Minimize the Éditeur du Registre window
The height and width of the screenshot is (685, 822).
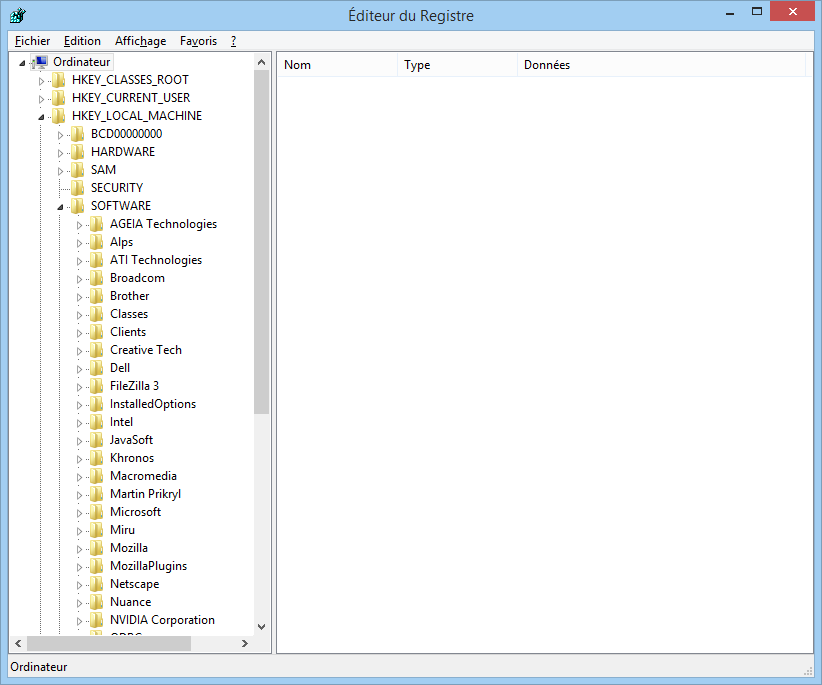729,13
